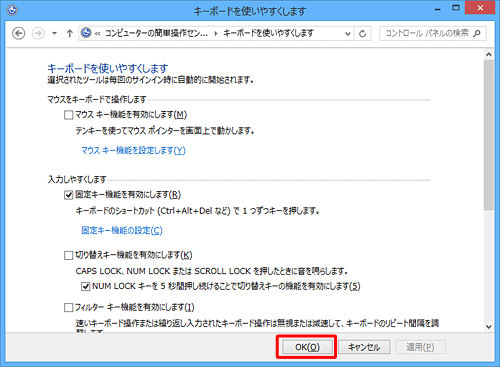
Task: Click the Ctrl+Alt+Del shortcut description text
Action: [198, 211]
